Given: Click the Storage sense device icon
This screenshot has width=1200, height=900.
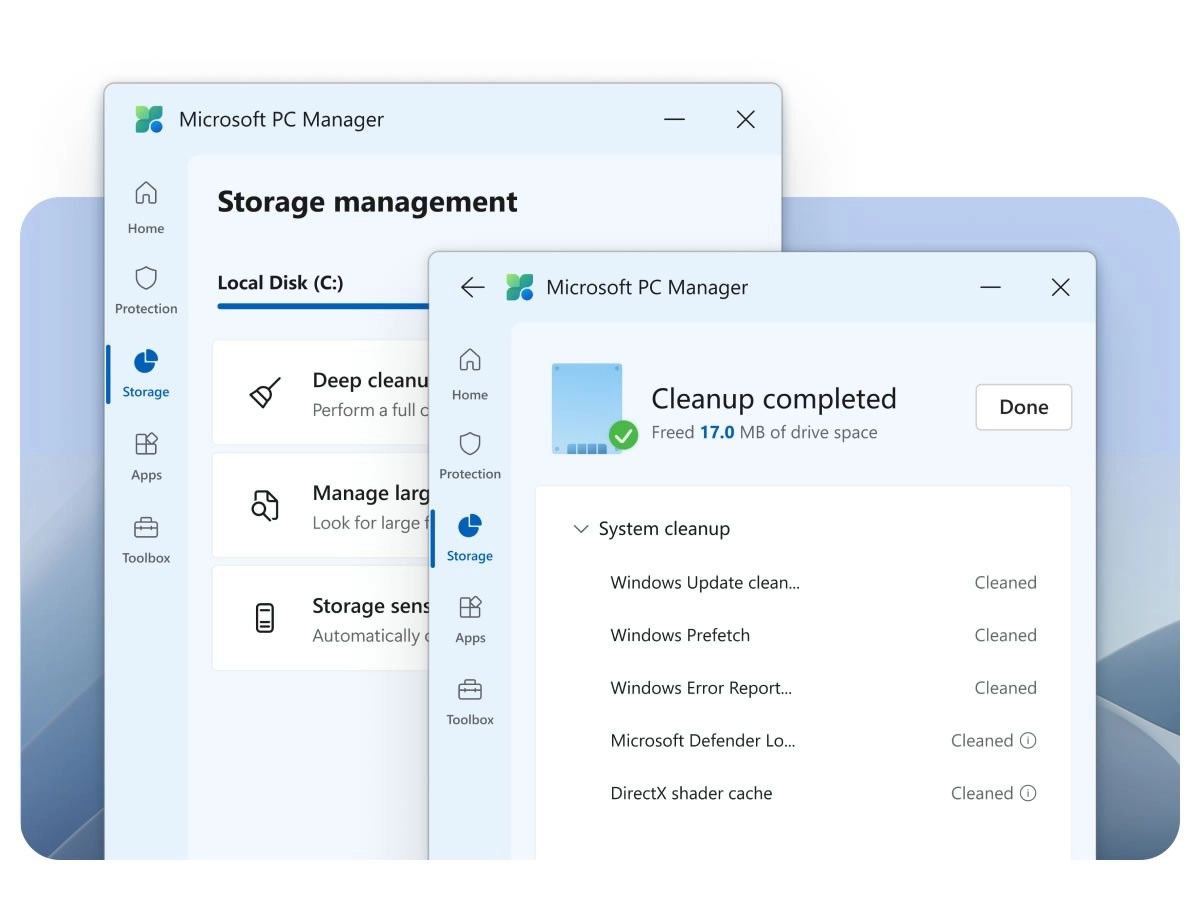Looking at the screenshot, I should (265, 618).
